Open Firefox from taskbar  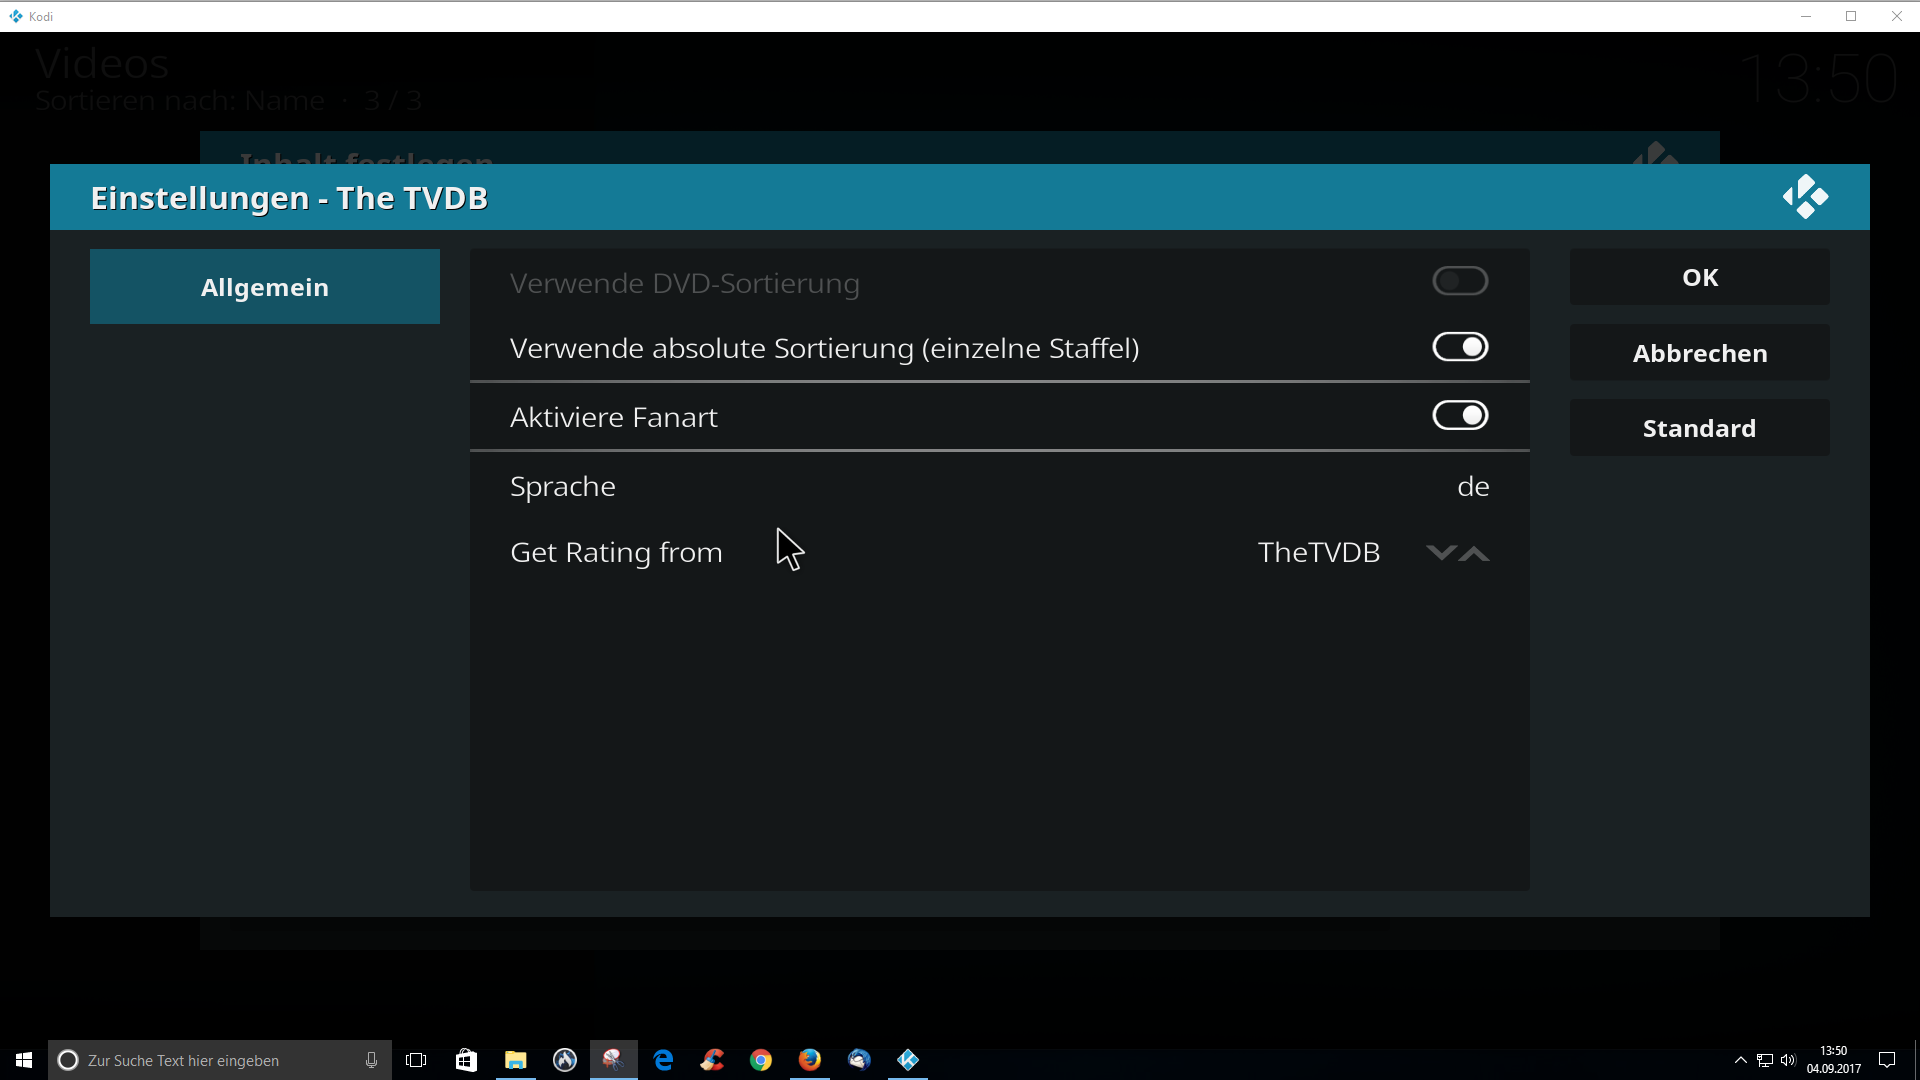(810, 1060)
